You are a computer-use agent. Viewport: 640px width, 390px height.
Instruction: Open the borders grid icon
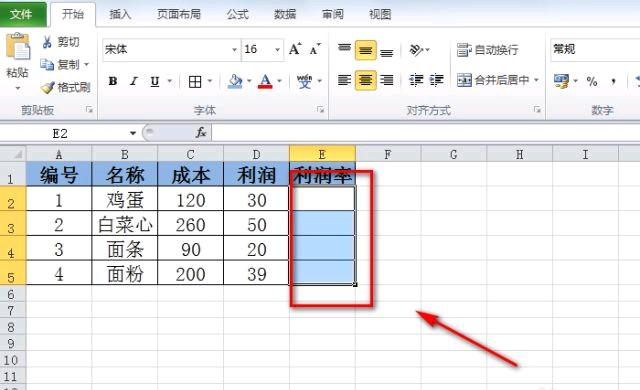[x=195, y=82]
